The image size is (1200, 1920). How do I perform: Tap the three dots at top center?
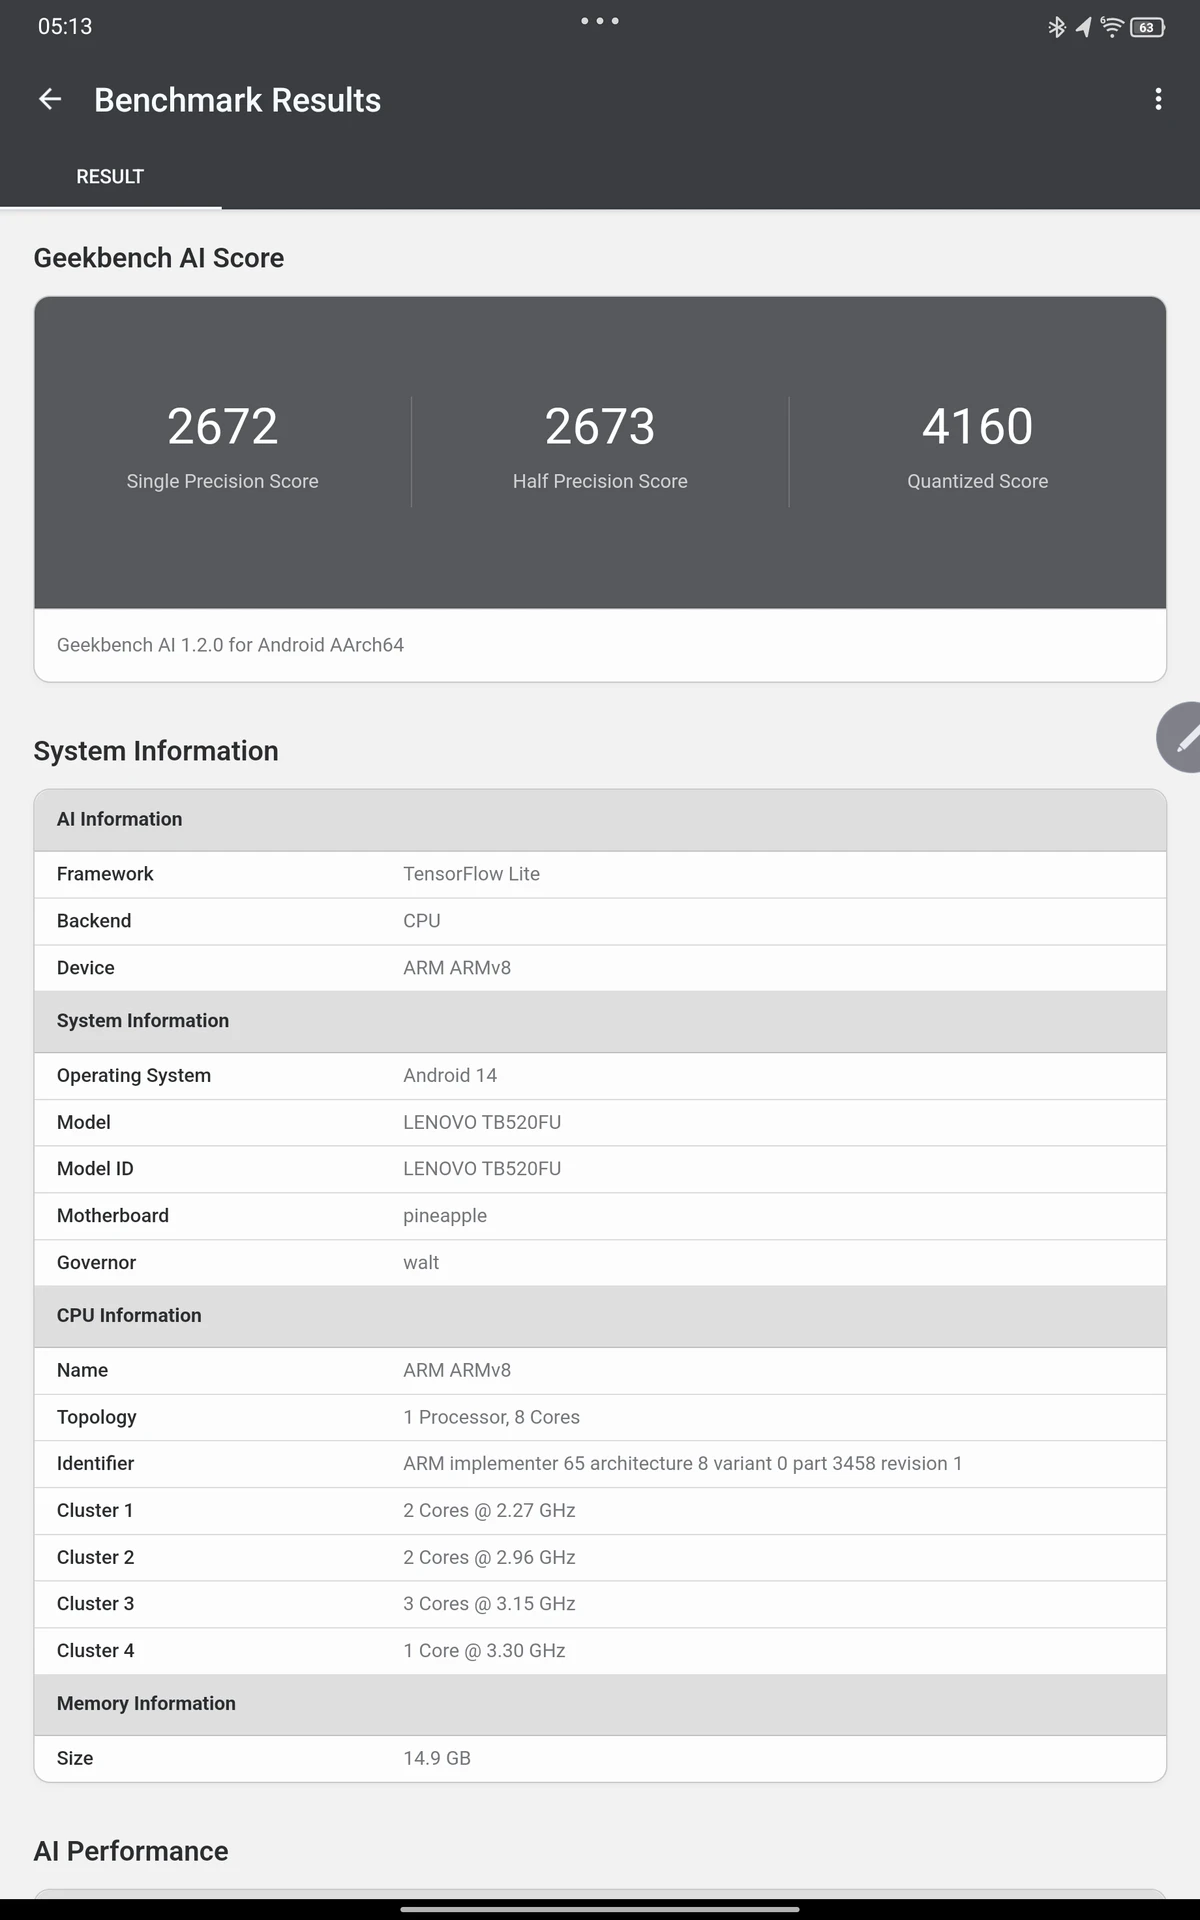(x=600, y=21)
